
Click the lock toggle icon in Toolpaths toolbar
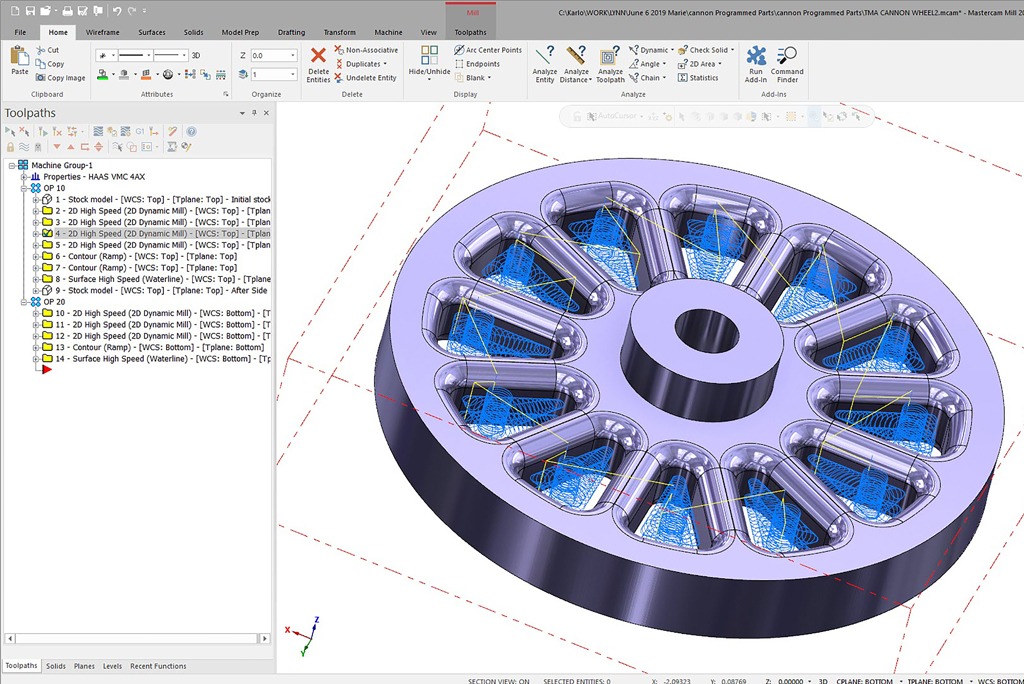(10, 147)
